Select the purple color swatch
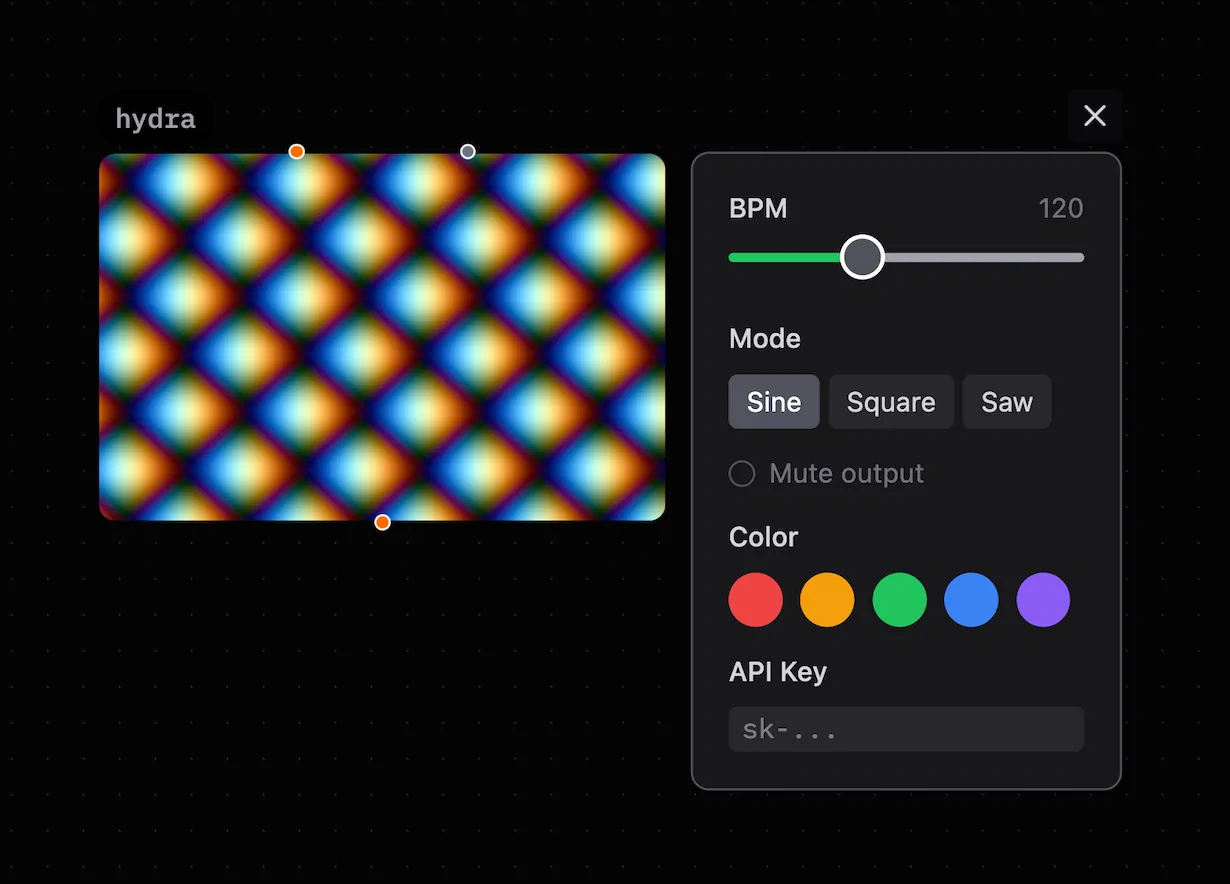Viewport: 1230px width, 884px height. point(1043,600)
